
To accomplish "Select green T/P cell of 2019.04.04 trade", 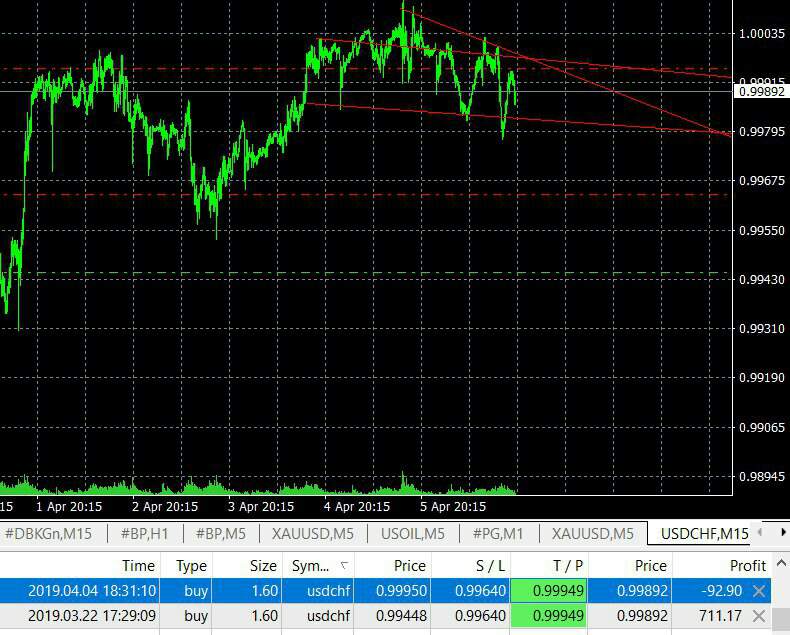I will point(548,592).
